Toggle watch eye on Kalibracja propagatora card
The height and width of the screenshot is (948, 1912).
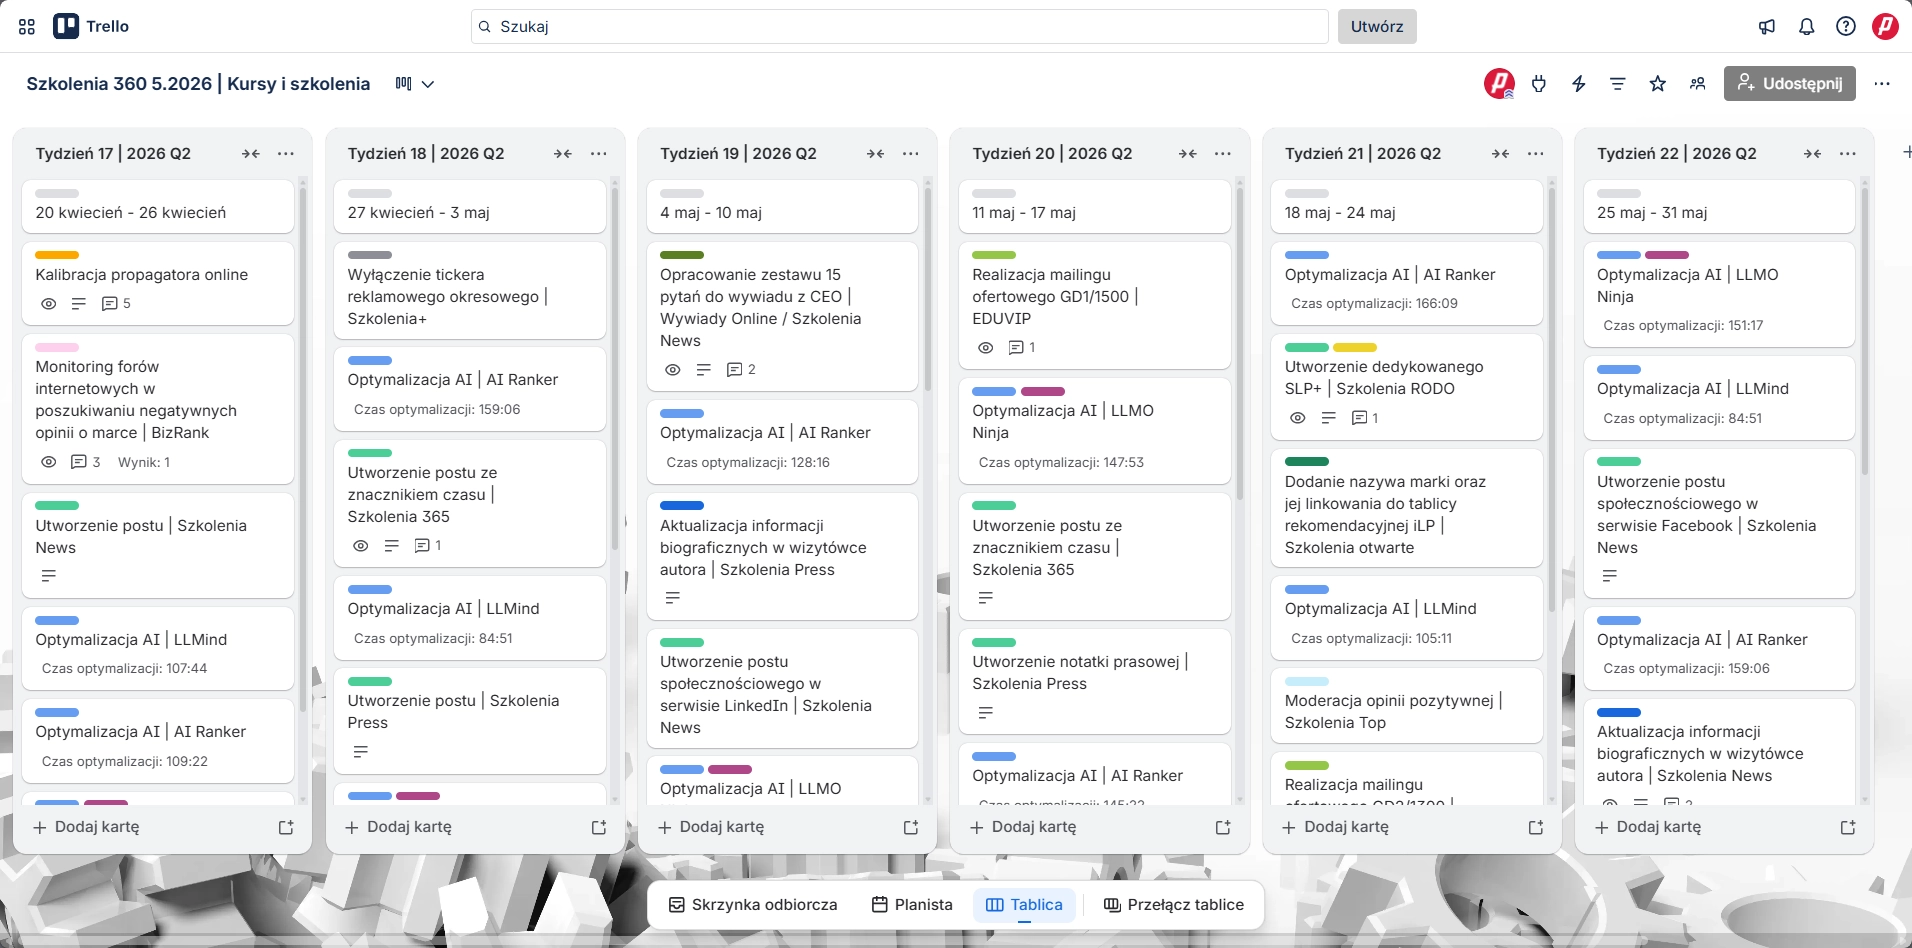coord(48,304)
